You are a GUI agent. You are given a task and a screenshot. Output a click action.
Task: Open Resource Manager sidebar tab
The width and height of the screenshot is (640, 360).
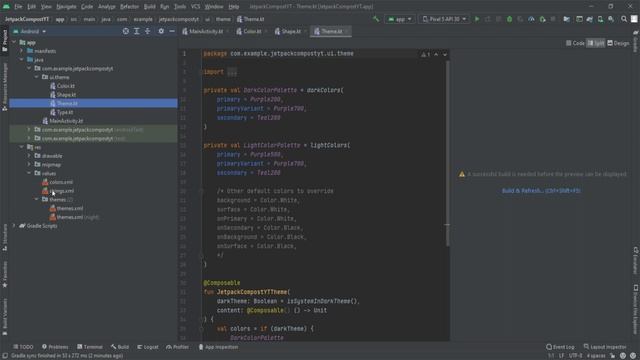coord(4,87)
